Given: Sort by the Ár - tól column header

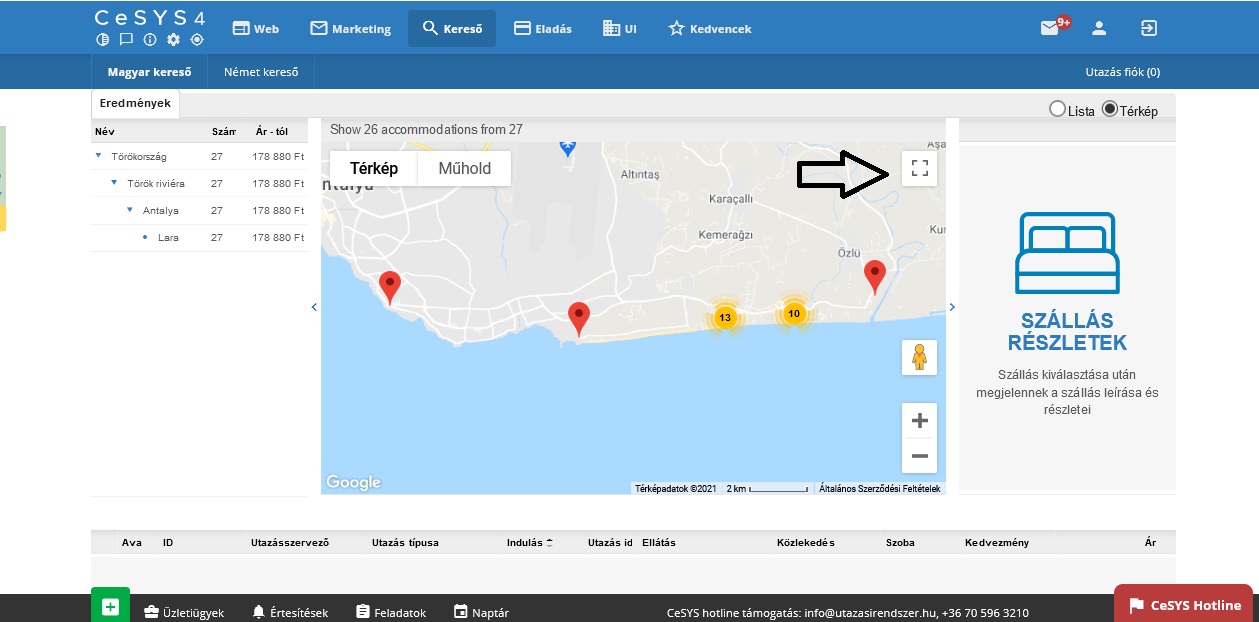Looking at the screenshot, I should (x=270, y=131).
